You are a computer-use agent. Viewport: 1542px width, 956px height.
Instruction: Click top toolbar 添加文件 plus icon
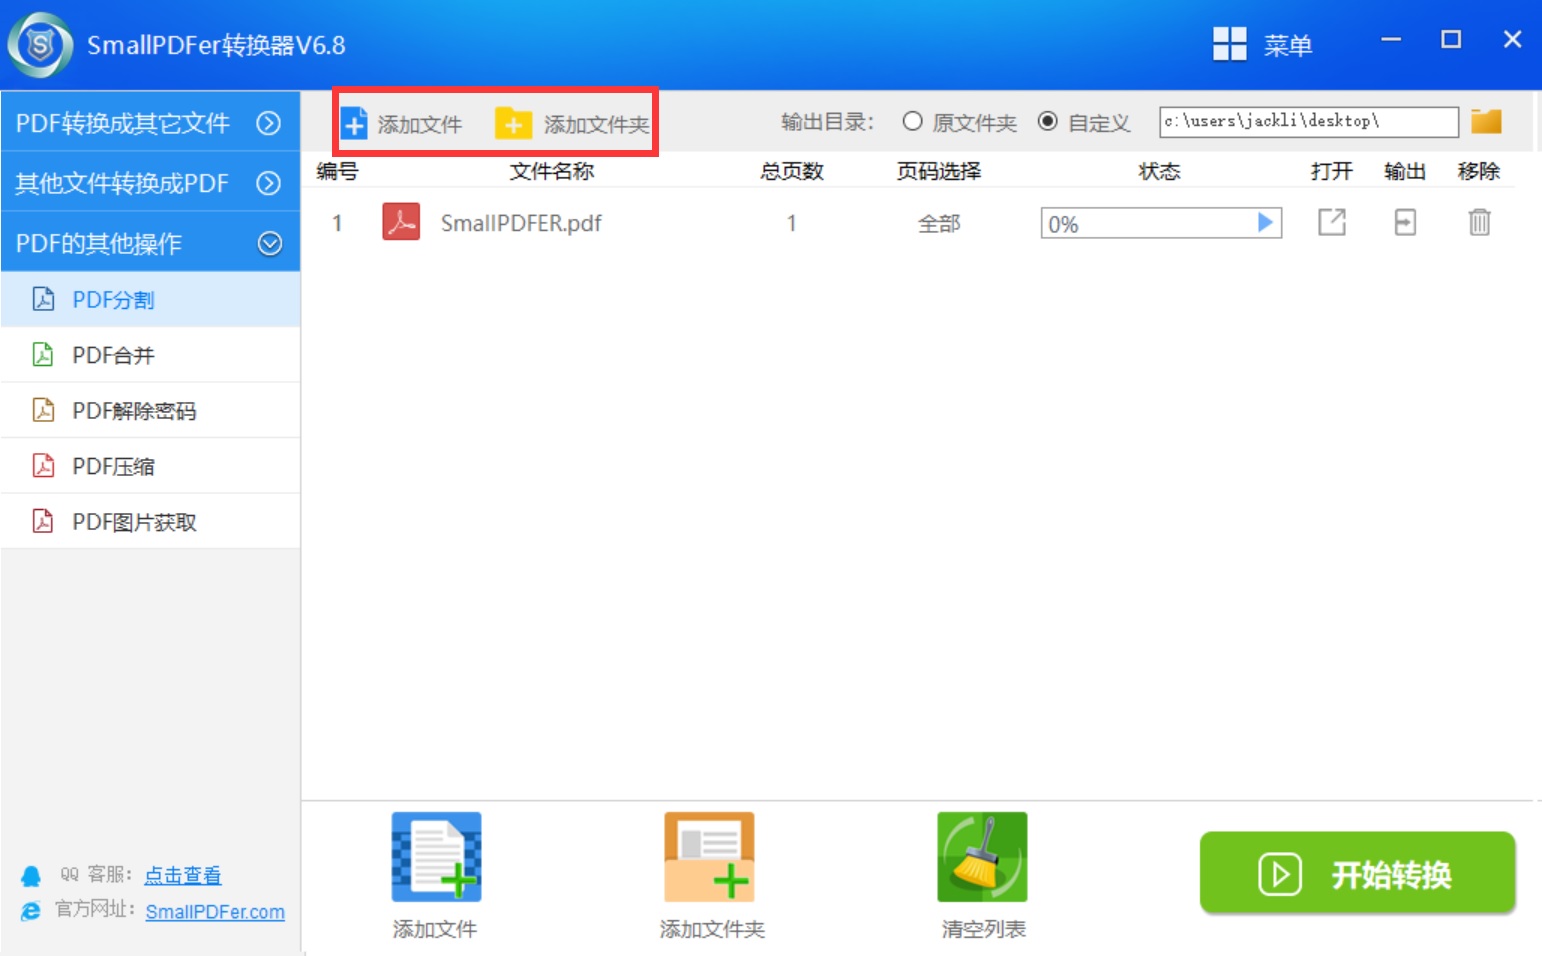(354, 123)
